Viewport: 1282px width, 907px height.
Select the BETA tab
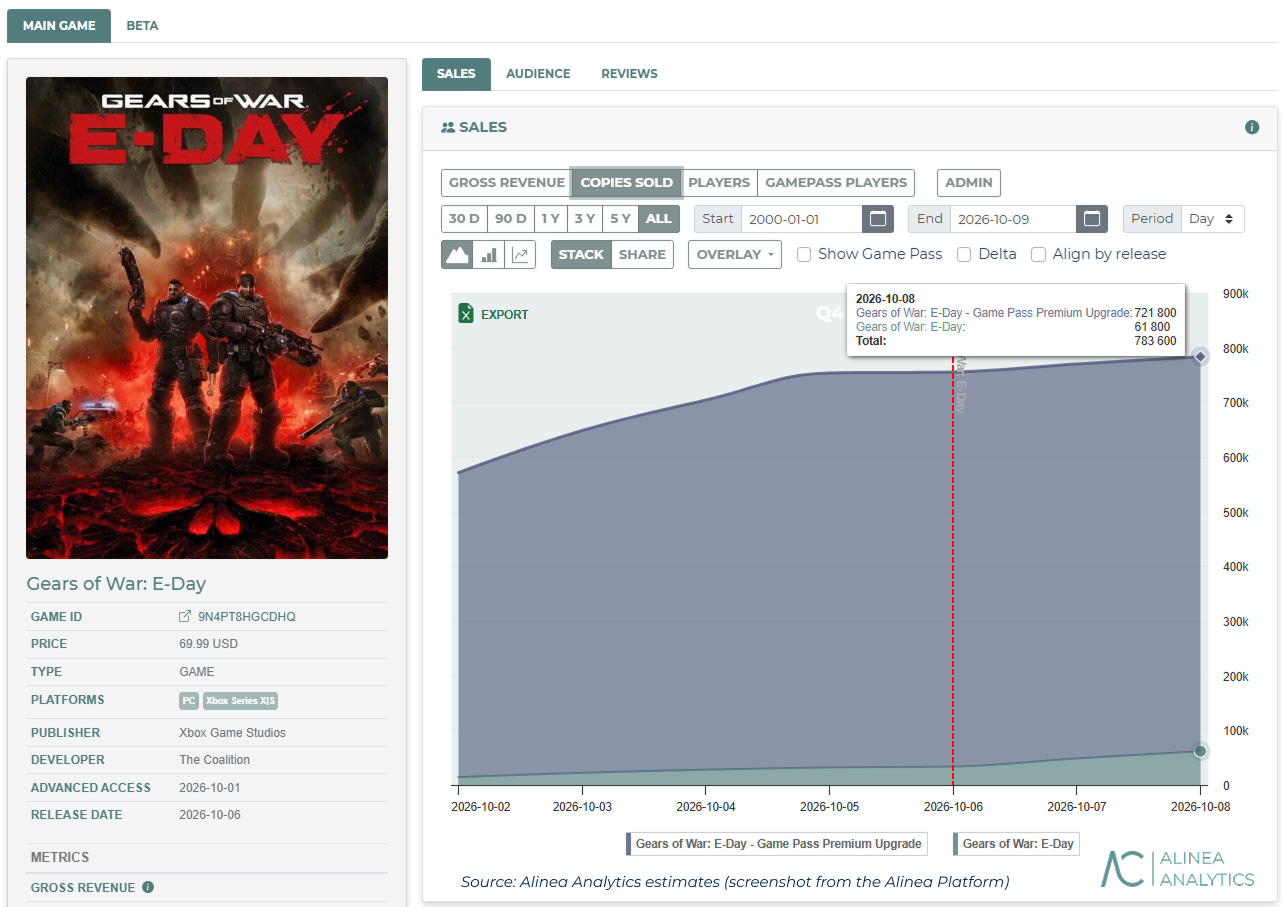click(142, 26)
